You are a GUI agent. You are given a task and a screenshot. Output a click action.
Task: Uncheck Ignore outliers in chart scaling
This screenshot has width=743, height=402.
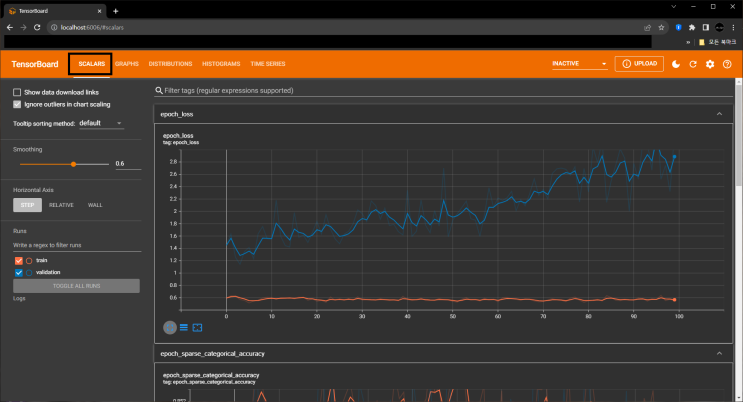pos(17,104)
